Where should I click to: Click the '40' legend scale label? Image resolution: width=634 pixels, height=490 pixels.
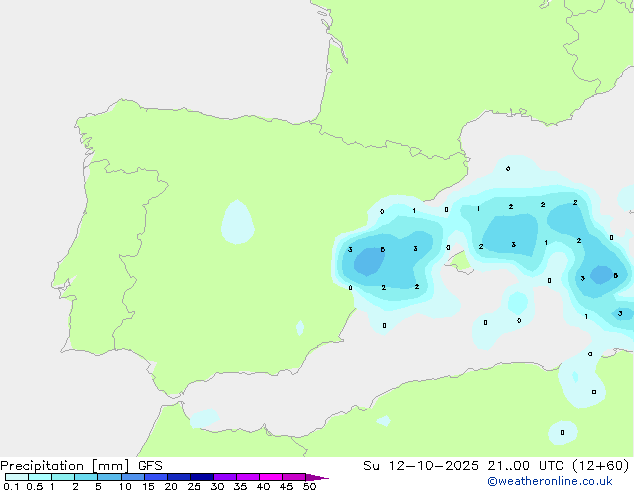[264, 486]
